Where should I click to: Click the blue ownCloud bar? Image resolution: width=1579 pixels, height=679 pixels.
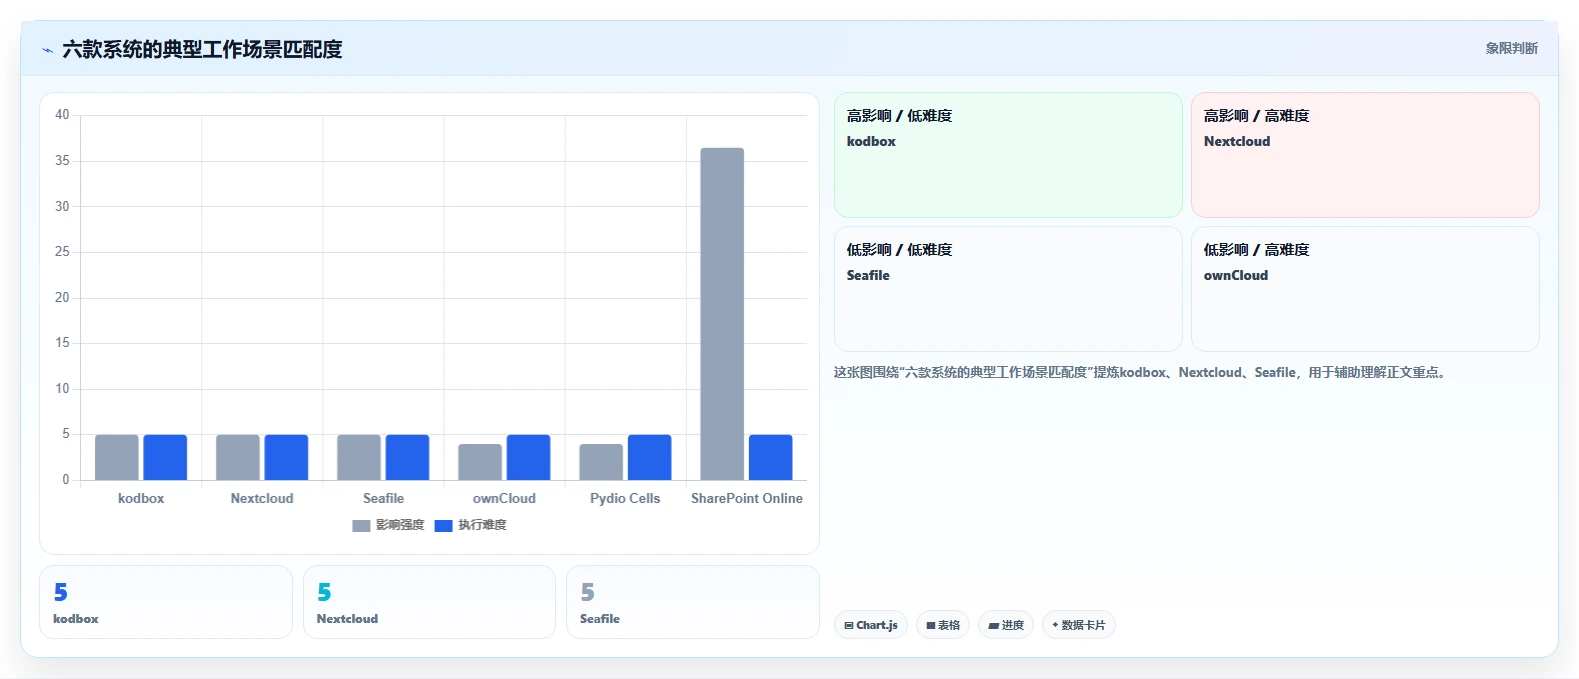528,457
